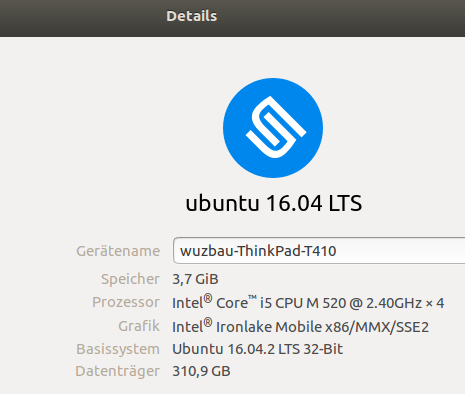
Task: Click the blue circular distribution logo
Action: 273,128
